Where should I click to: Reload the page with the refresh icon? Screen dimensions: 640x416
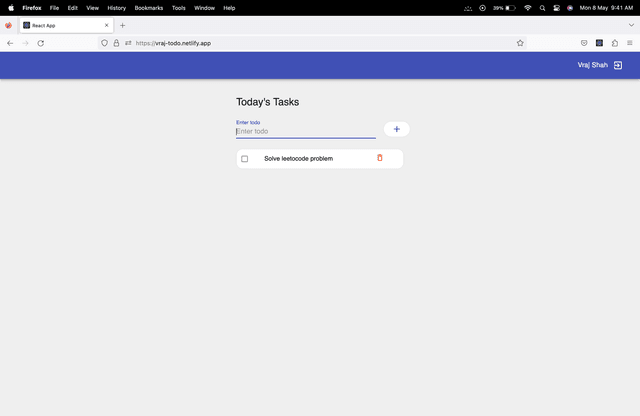point(41,43)
